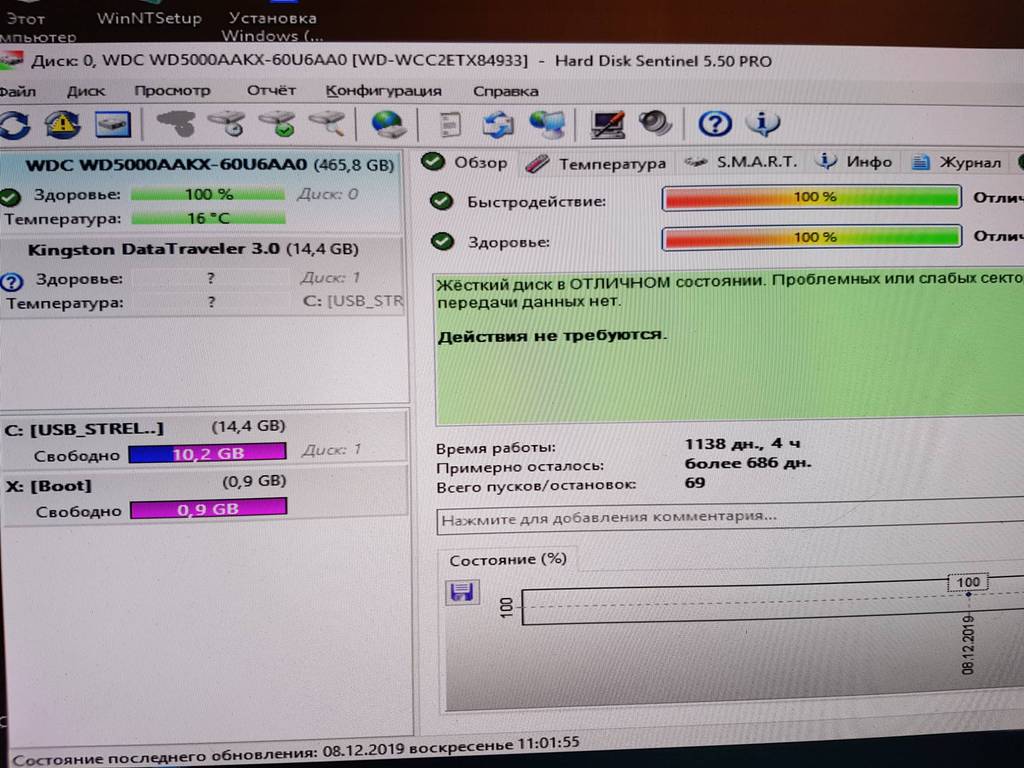This screenshot has width=1024, height=768.
Task: Click the info bubble about icon
Action: coord(763,123)
